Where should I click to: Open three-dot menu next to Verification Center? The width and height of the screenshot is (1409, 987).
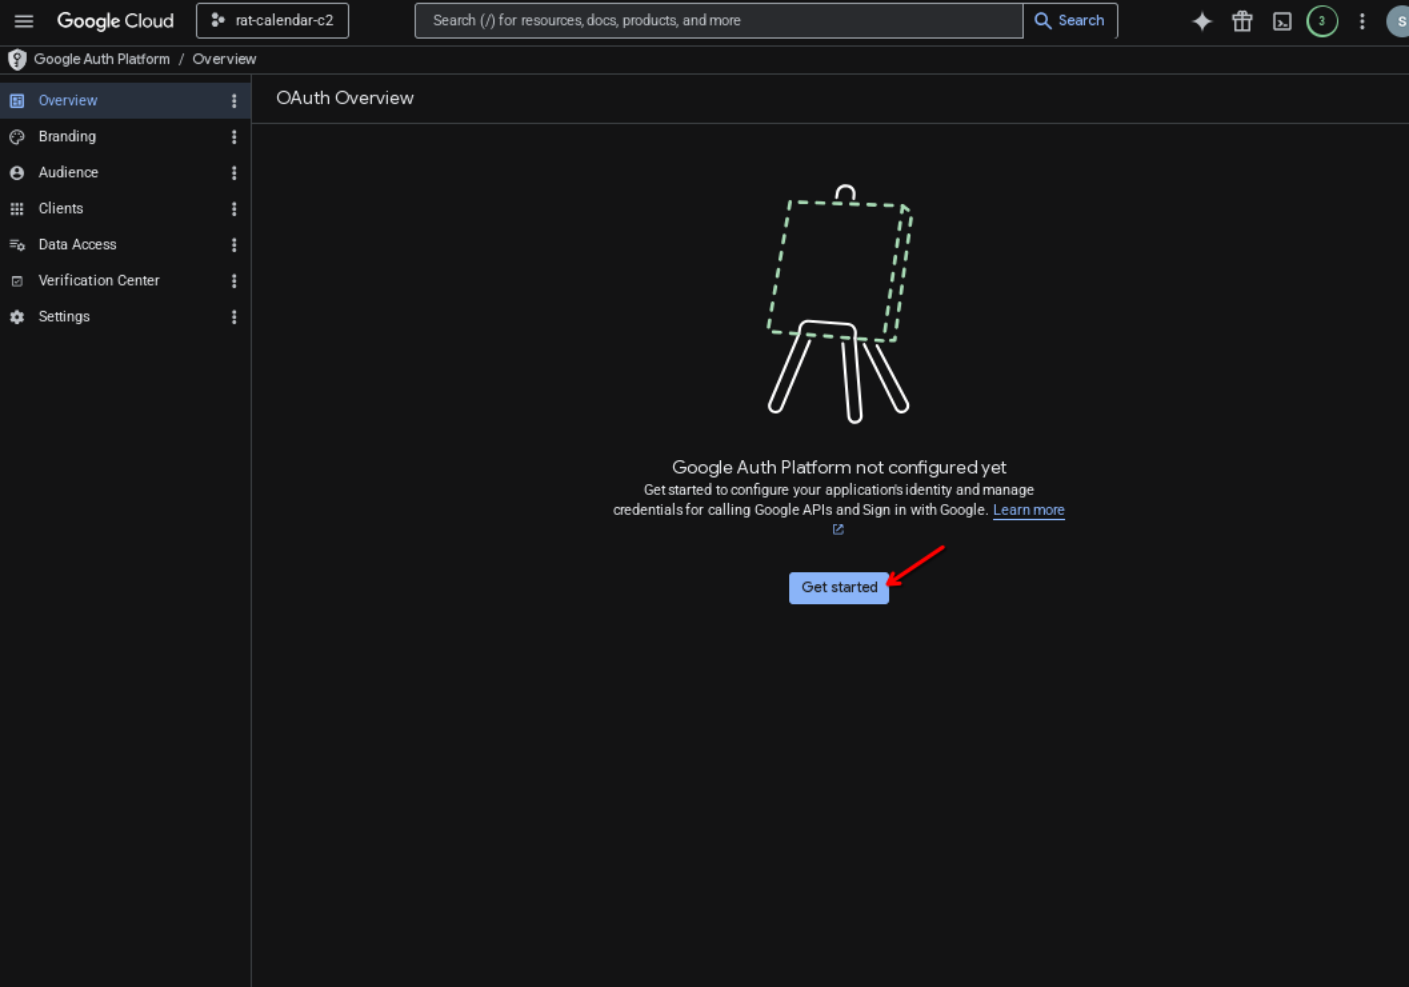234,281
